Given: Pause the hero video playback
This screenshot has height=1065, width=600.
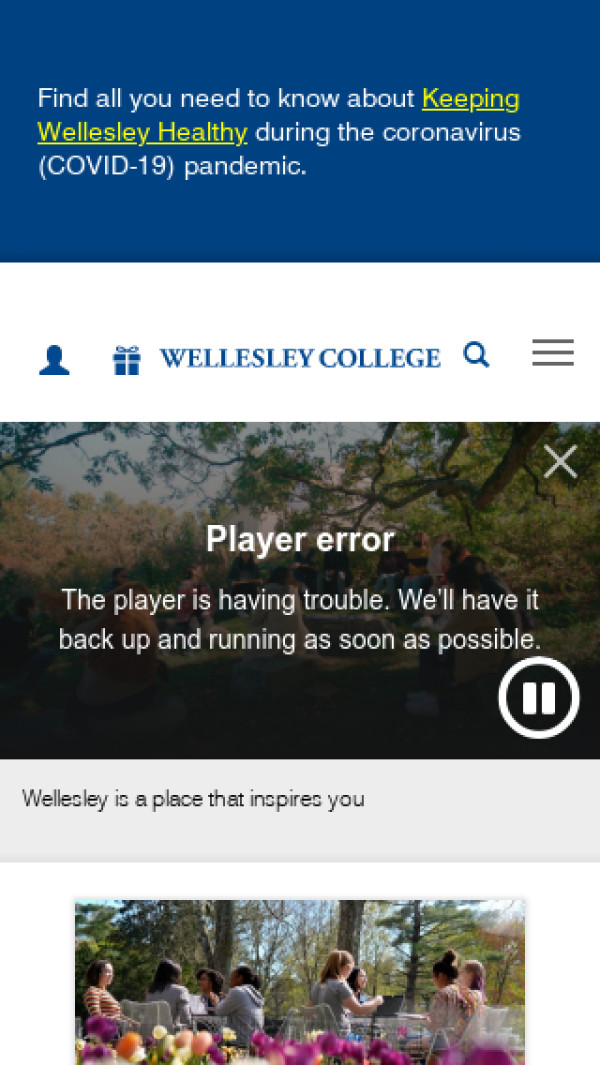Looking at the screenshot, I should point(539,698).
